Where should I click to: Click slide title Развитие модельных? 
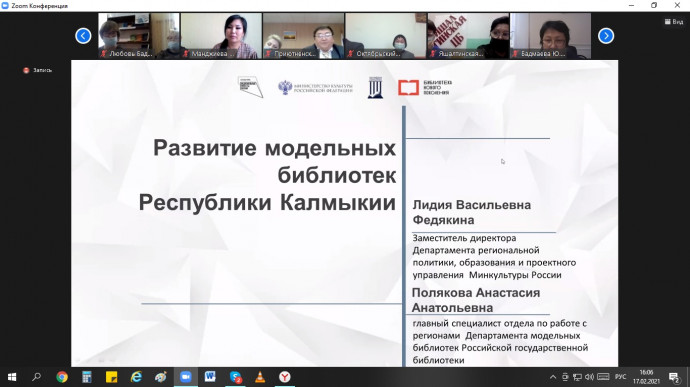coord(274,148)
